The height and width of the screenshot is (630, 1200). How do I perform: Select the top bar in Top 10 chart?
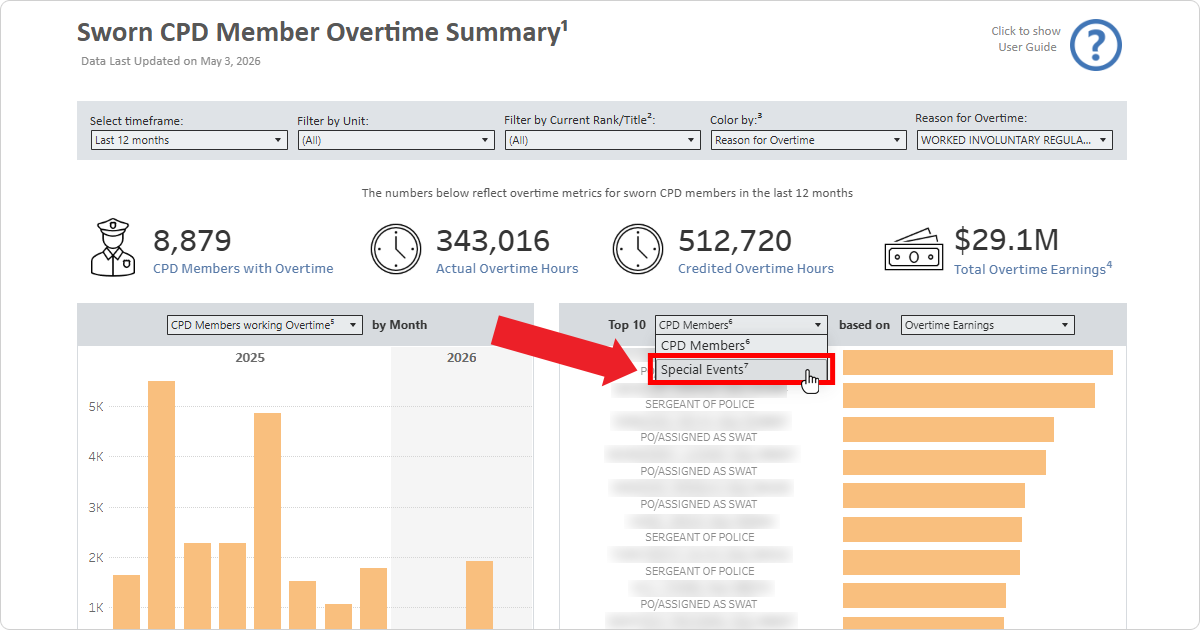coord(978,362)
